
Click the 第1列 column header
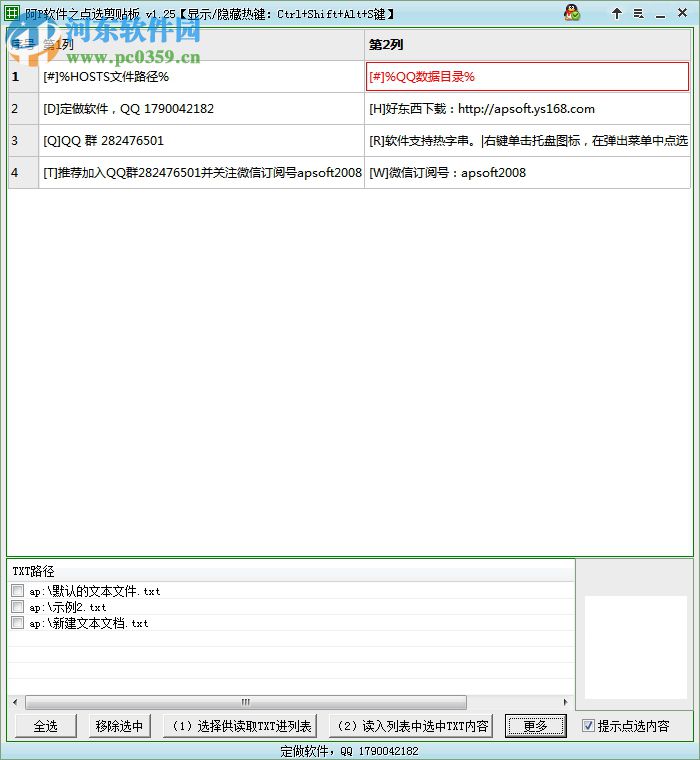(x=201, y=45)
